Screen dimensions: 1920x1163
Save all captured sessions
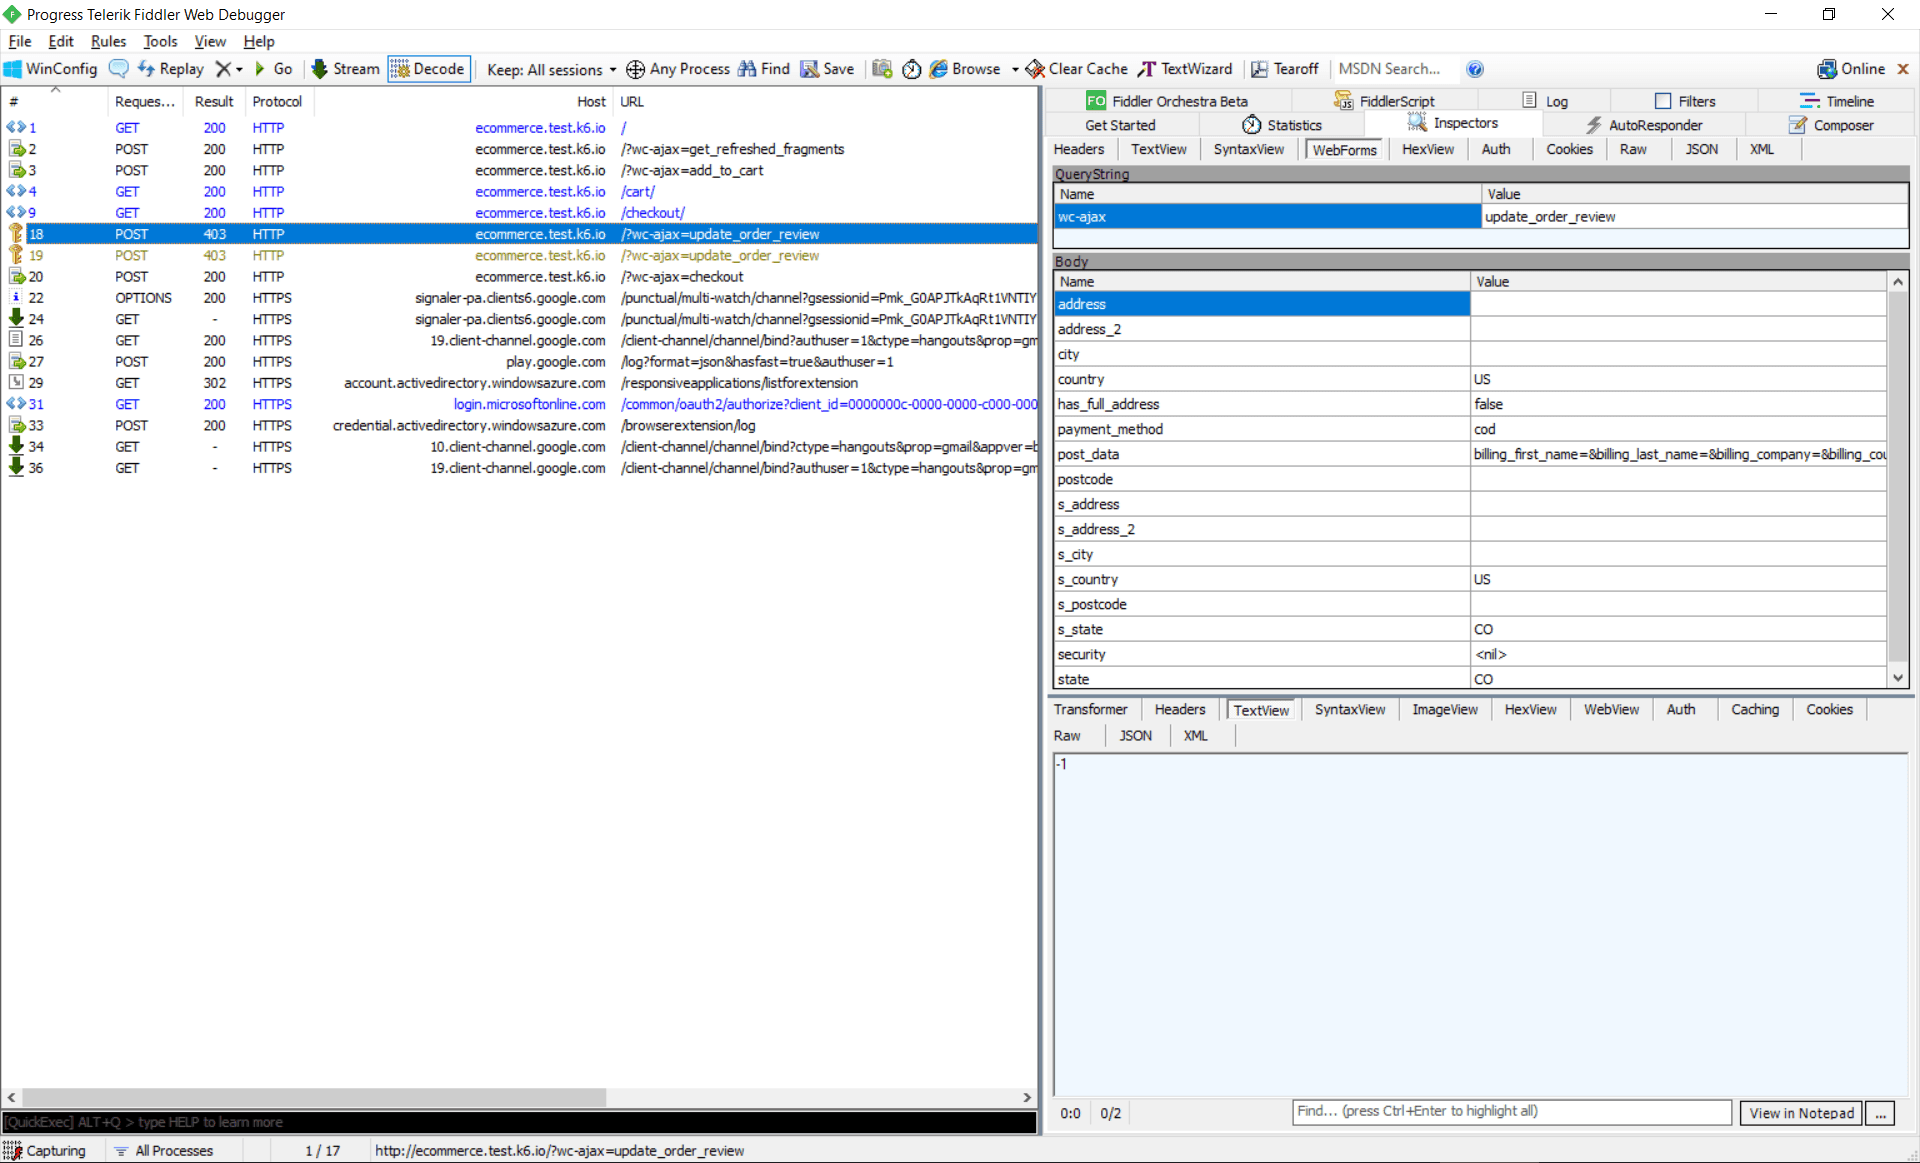(x=827, y=68)
